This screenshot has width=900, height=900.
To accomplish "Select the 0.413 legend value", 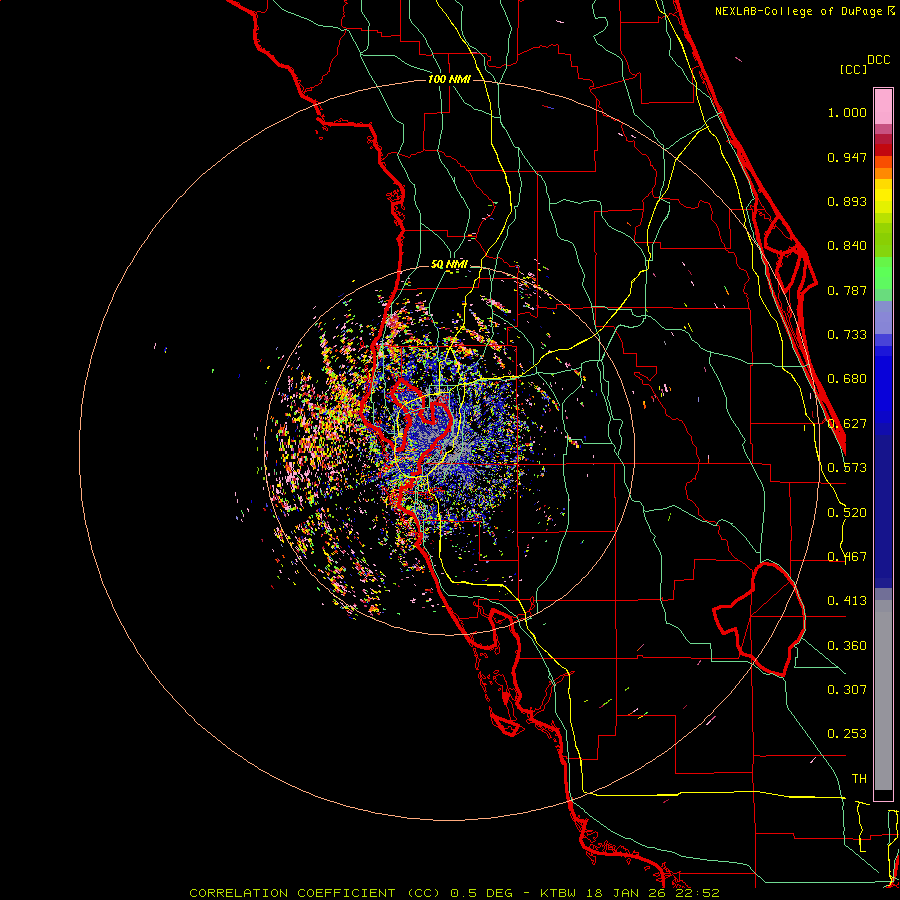I will (847, 601).
